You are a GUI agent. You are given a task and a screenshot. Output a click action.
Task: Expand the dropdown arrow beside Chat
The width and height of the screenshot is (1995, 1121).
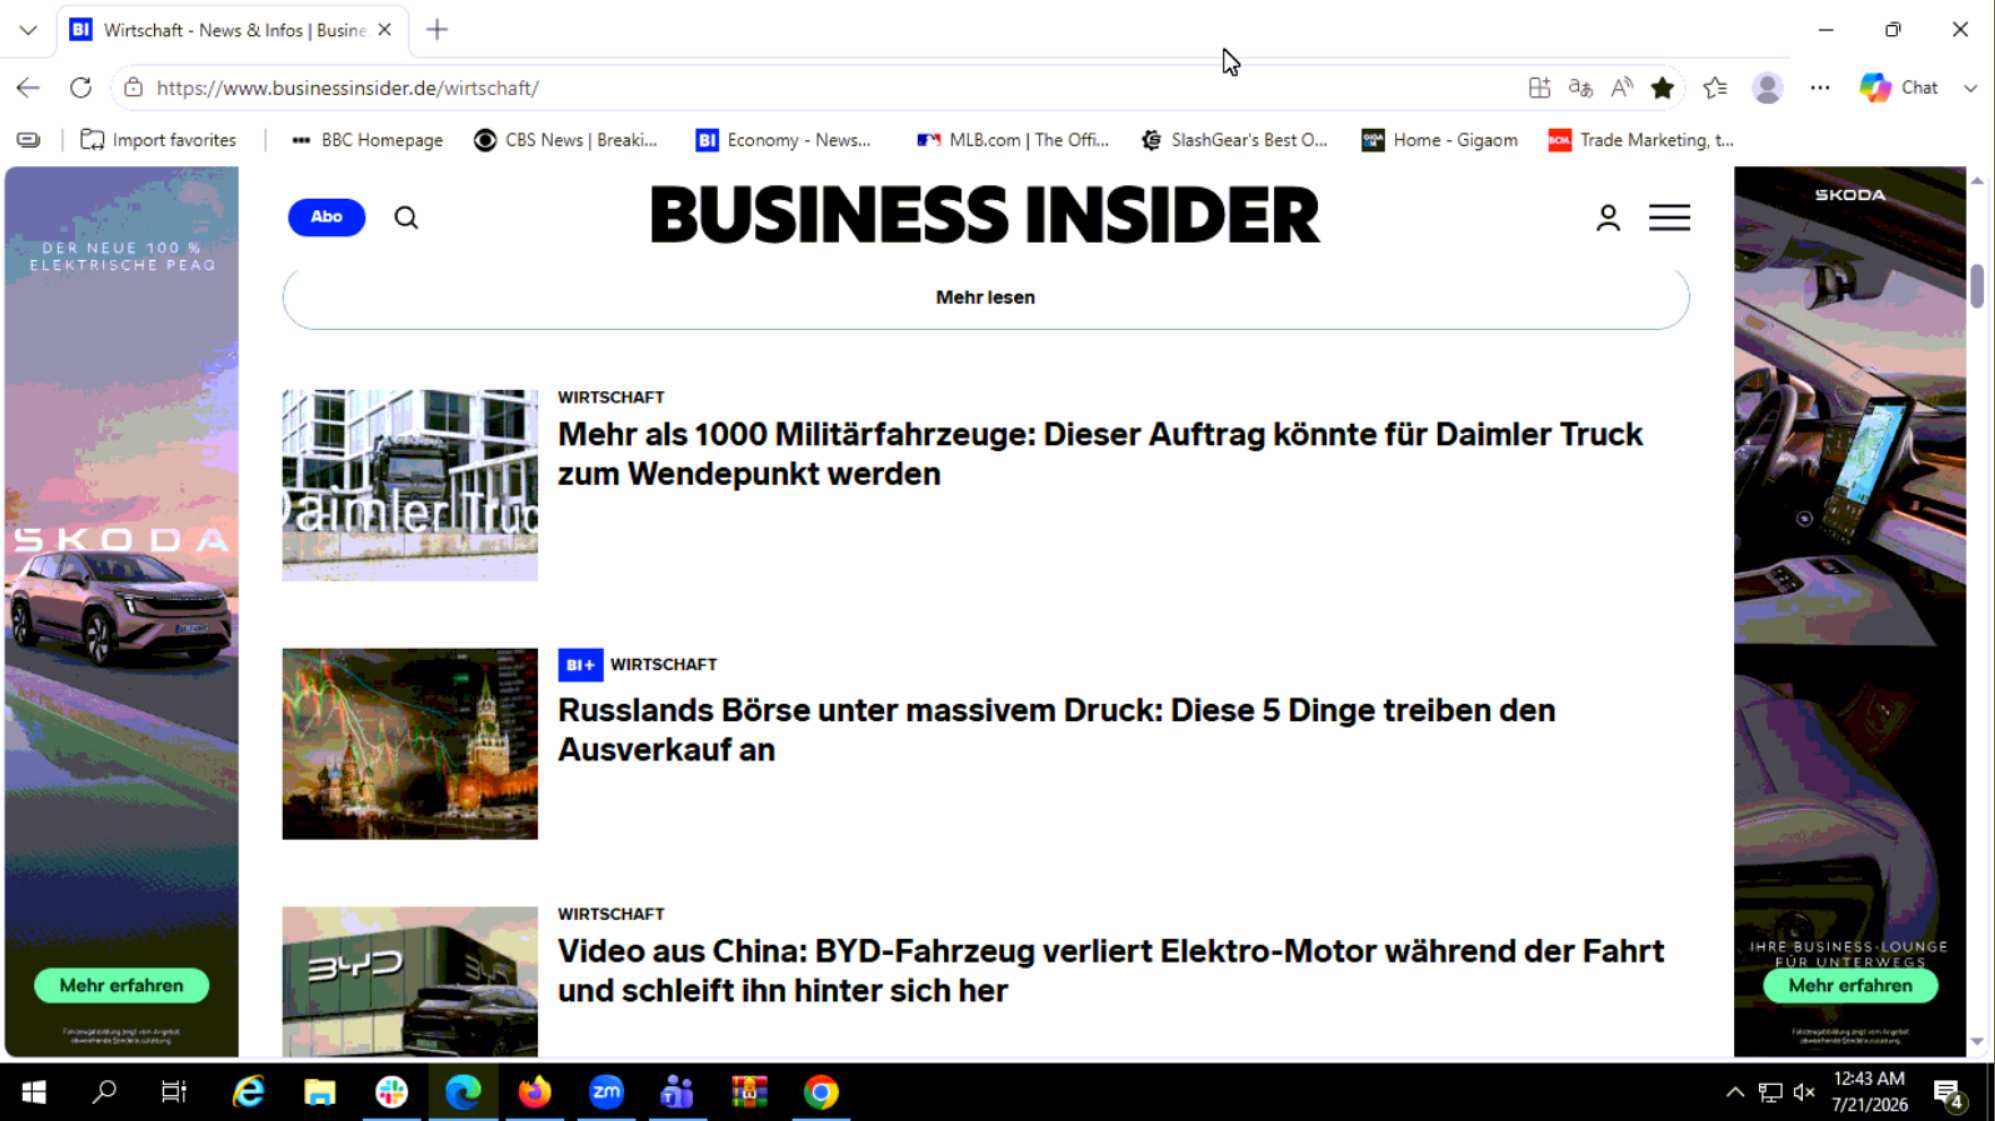point(1970,88)
